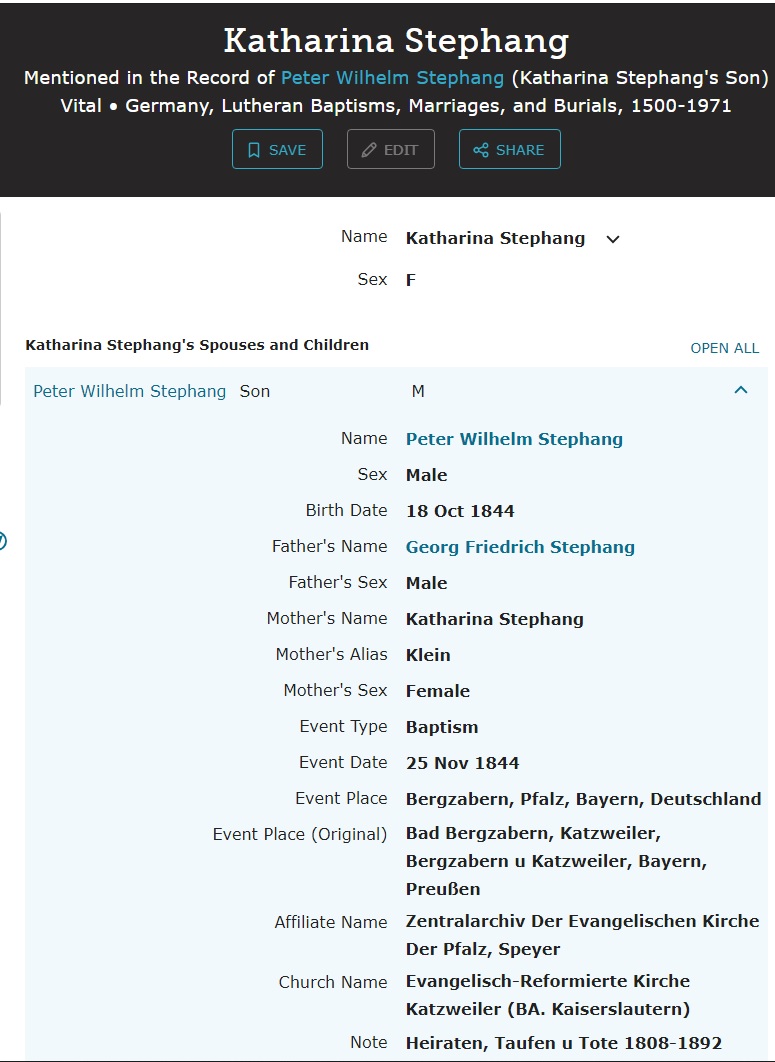This screenshot has width=775, height=1062.
Task: Click the Mother's Alias value Klein
Action: click(x=428, y=655)
